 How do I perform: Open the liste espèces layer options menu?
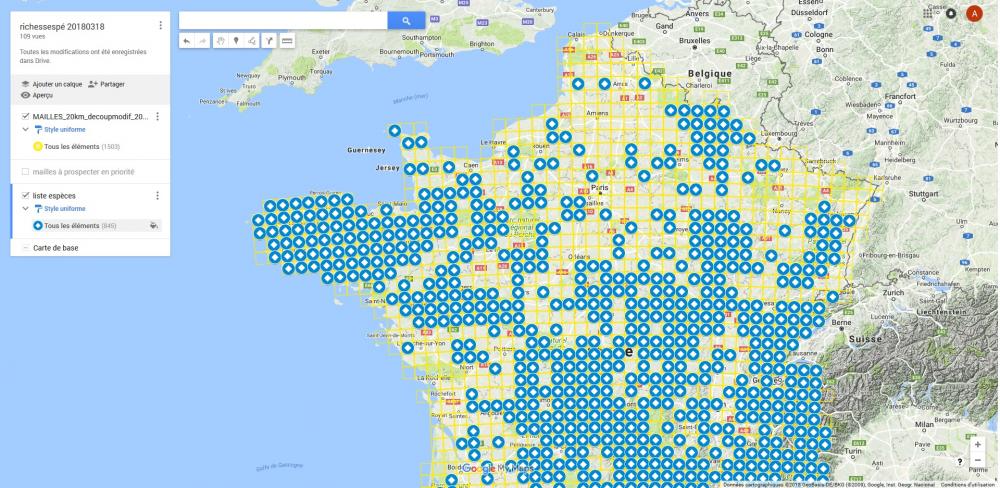click(x=157, y=196)
